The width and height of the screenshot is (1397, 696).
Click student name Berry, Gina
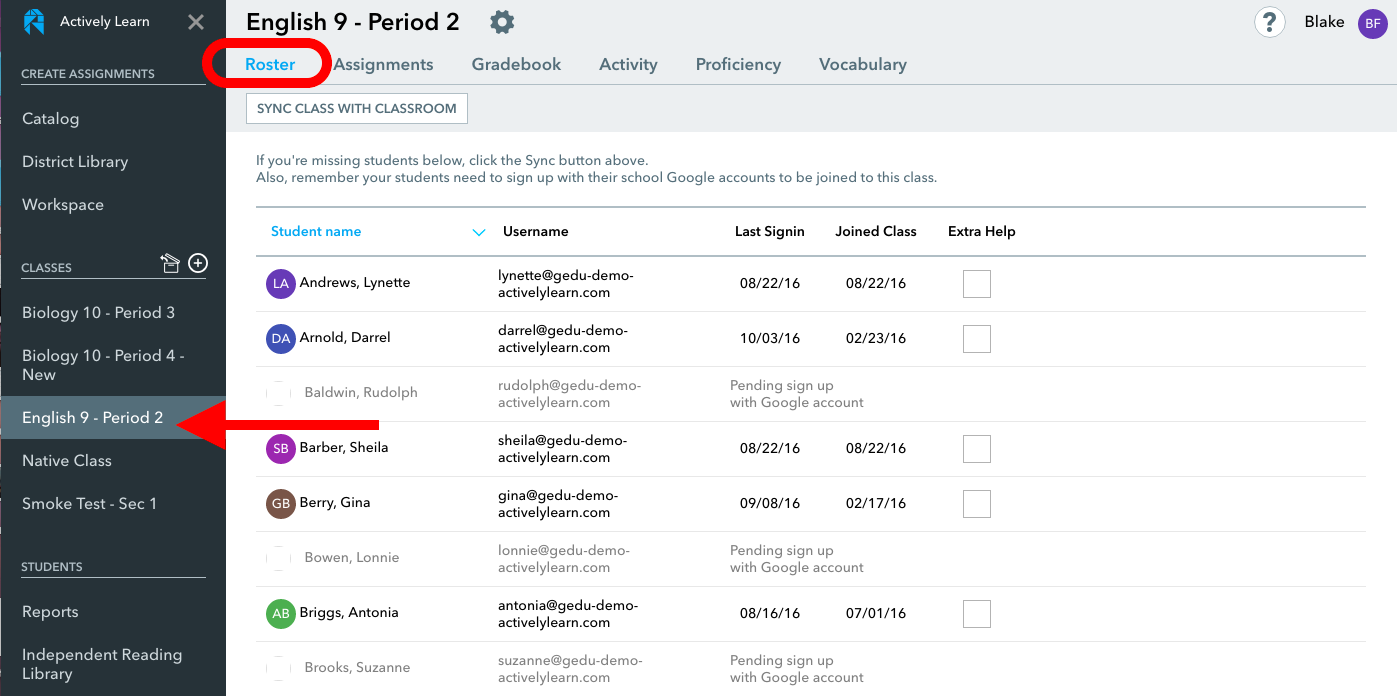pos(335,502)
